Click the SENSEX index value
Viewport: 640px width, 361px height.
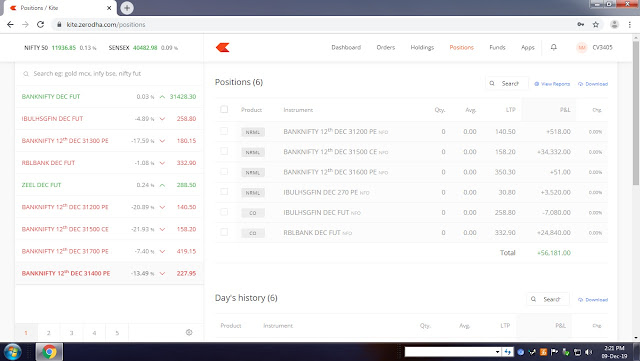(145, 48)
